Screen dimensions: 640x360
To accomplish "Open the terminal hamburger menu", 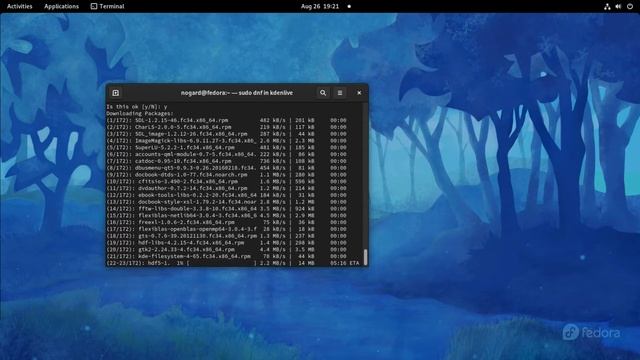I will pos(340,93).
